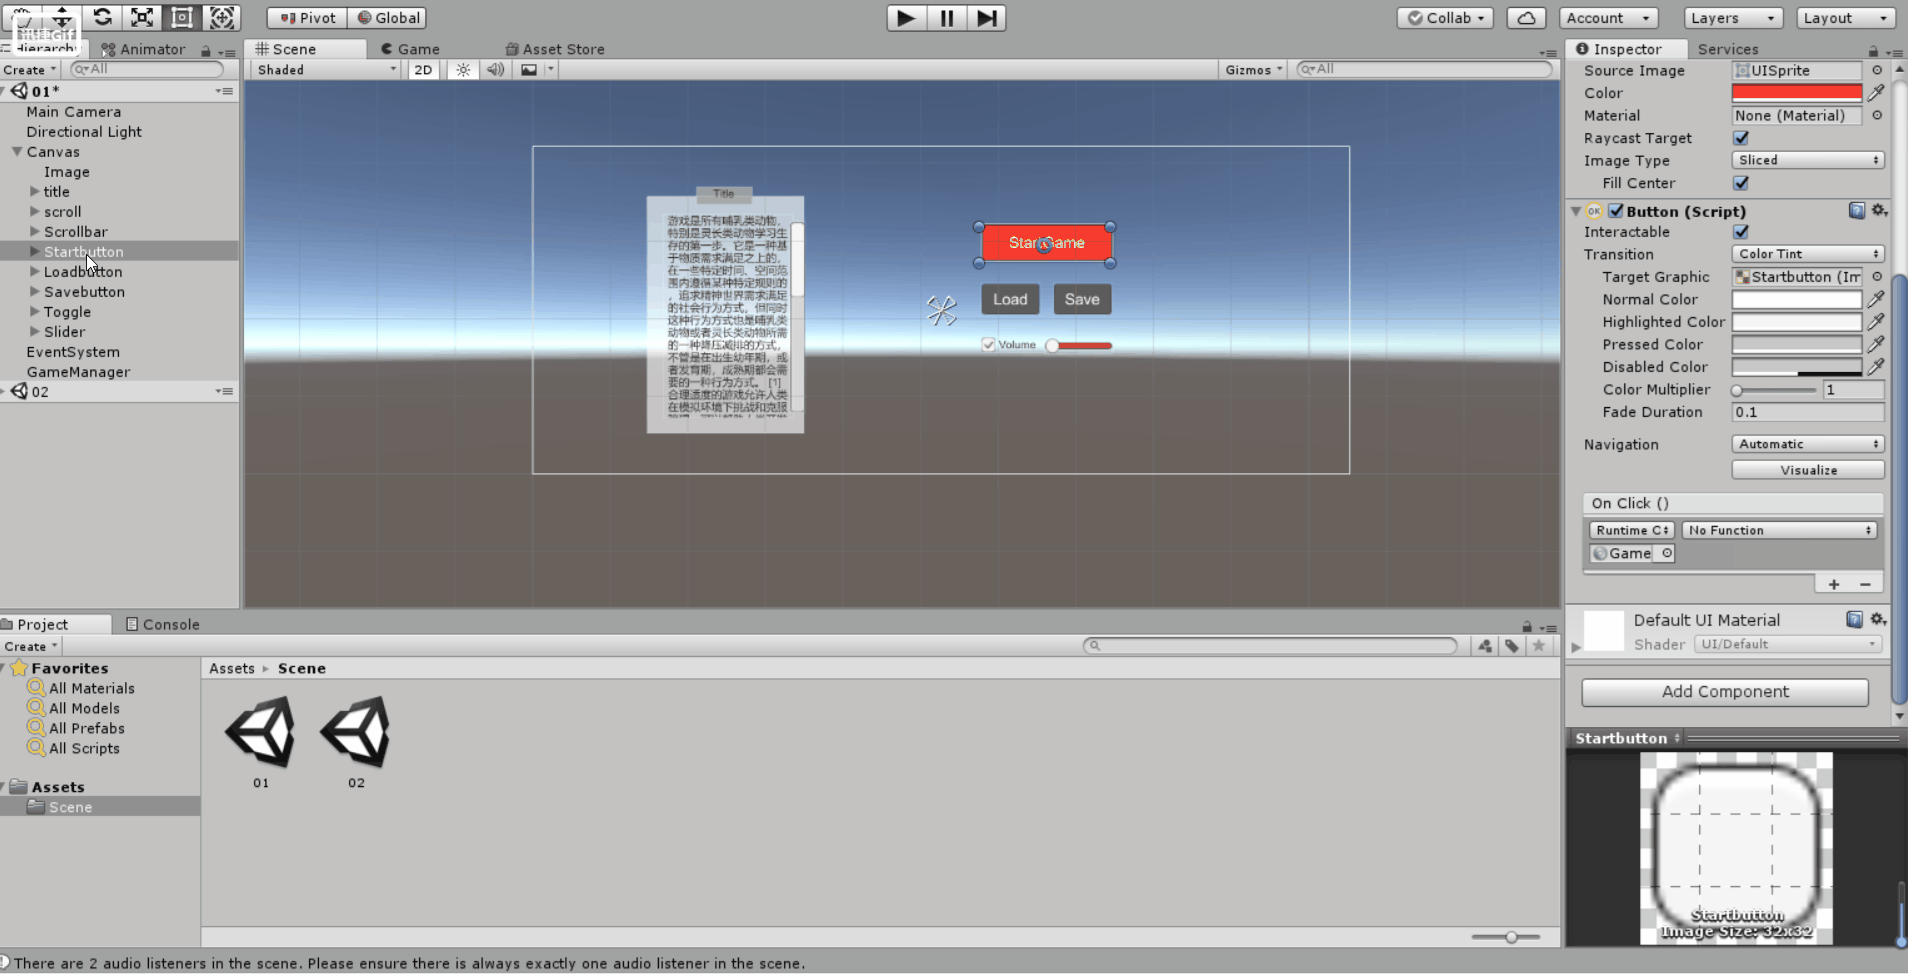Viewport: 1908px width, 974px height.
Task: Toggle Fill Center checkbox
Action: (x=1741, y=183)
